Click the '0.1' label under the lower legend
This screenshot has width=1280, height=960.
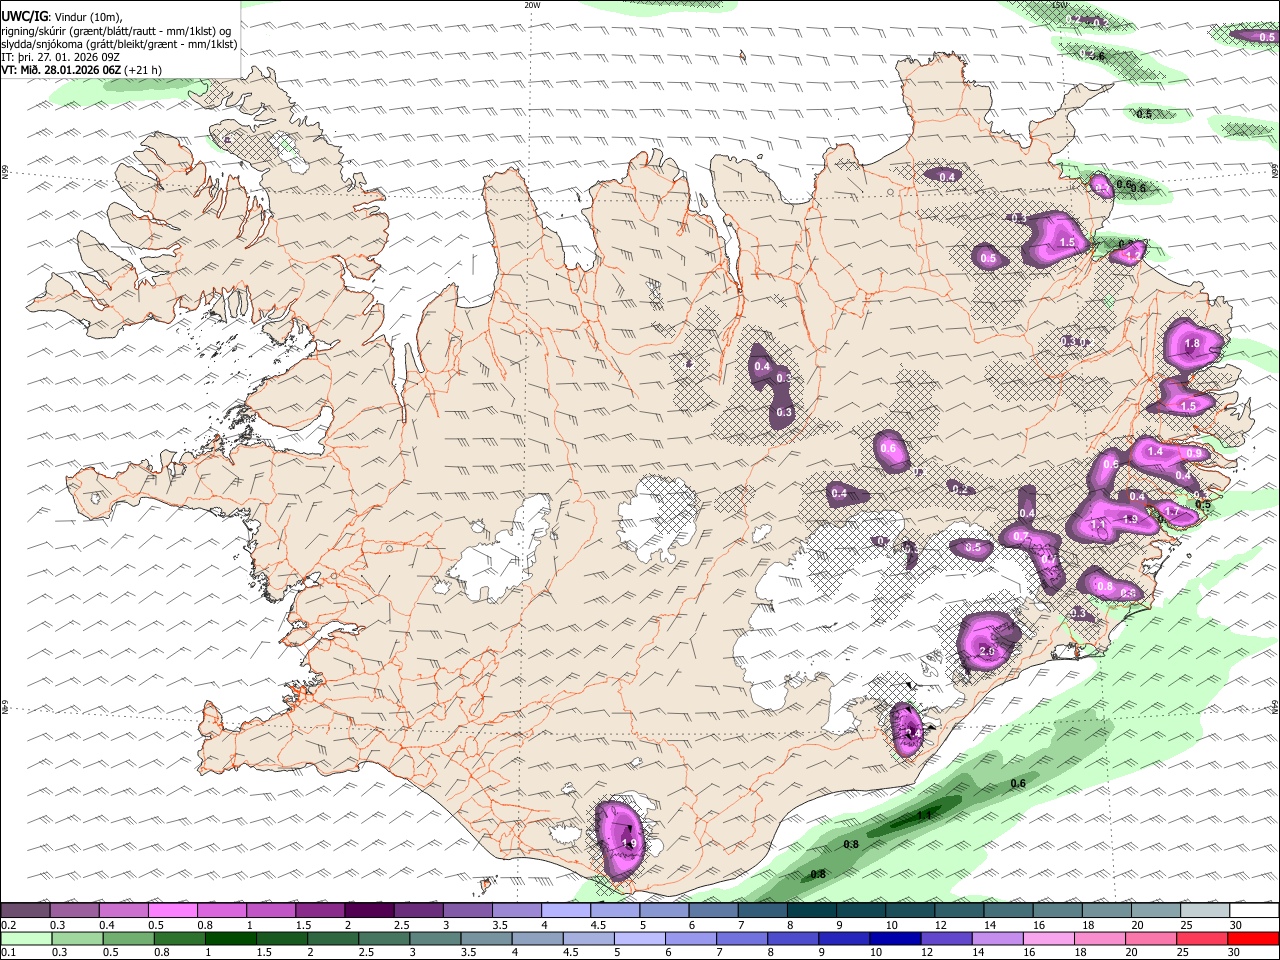tap(8, 953)
